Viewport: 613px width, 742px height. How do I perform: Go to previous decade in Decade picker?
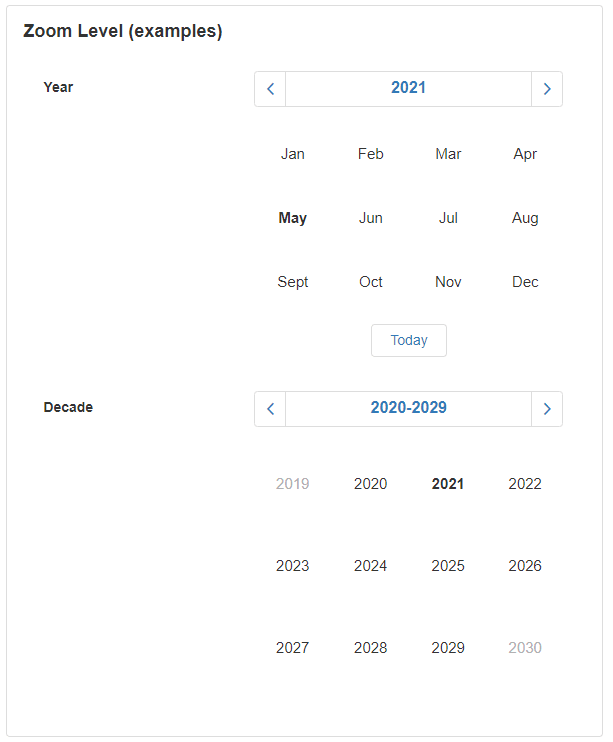point(270,409)
